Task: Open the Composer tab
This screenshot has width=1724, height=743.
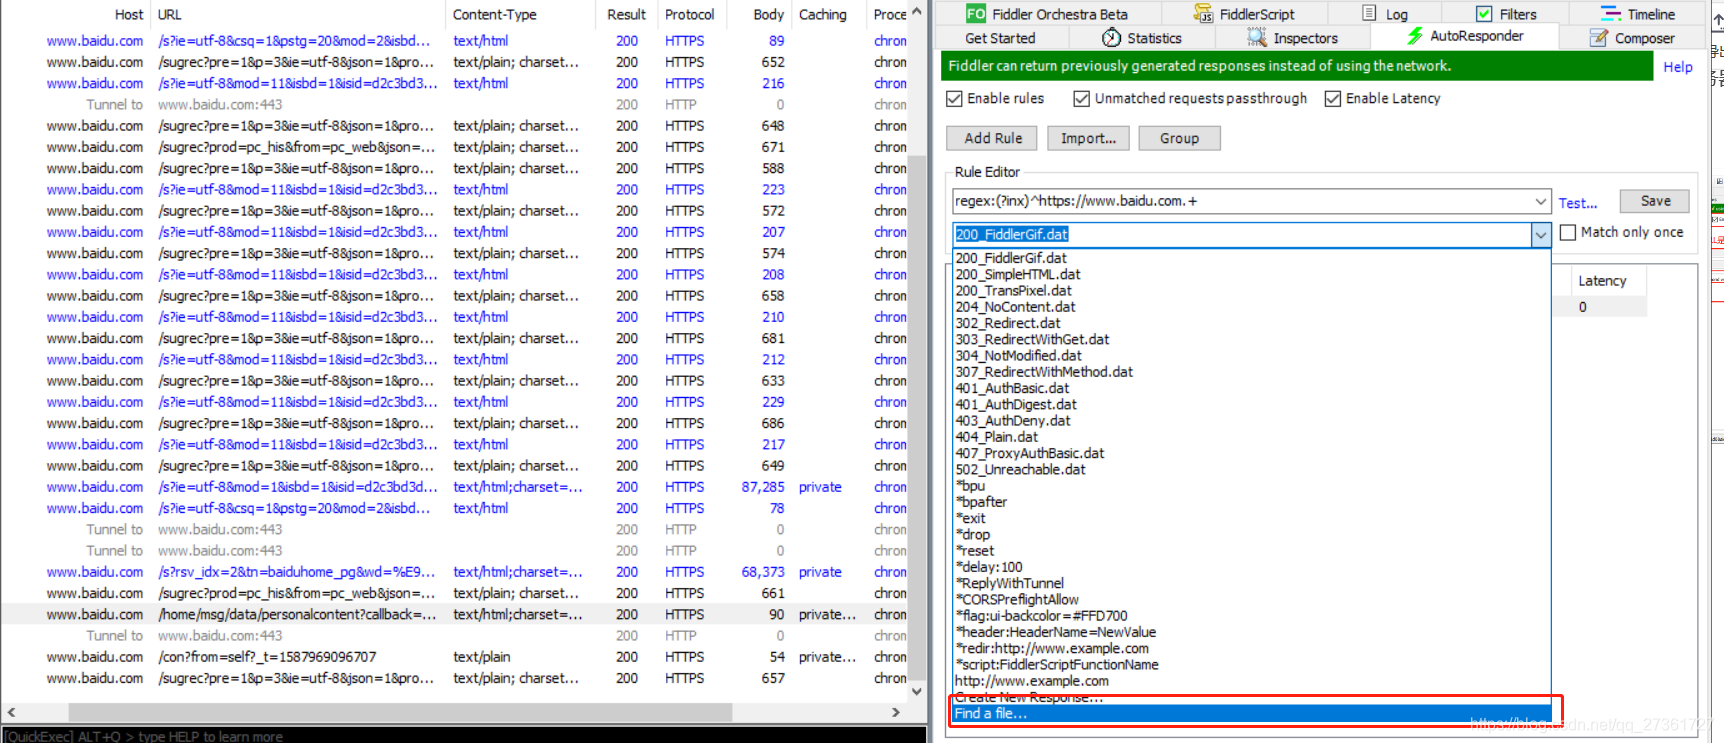Action: (1633, 38)
